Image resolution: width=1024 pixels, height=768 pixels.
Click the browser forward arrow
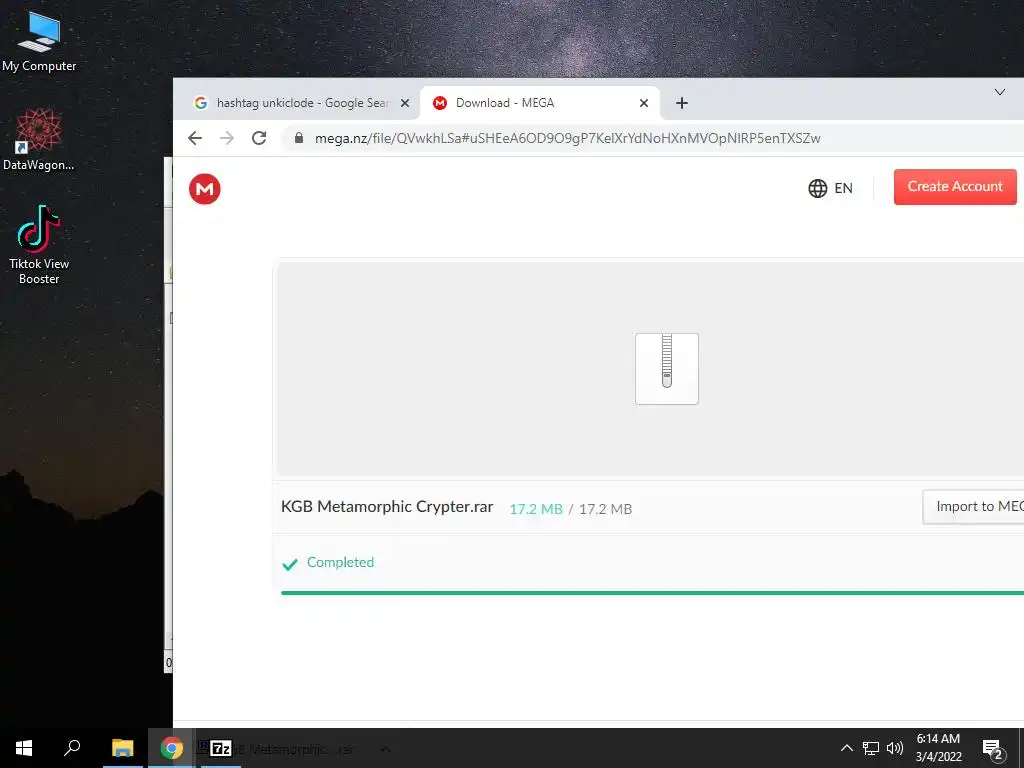coord(227,138)
